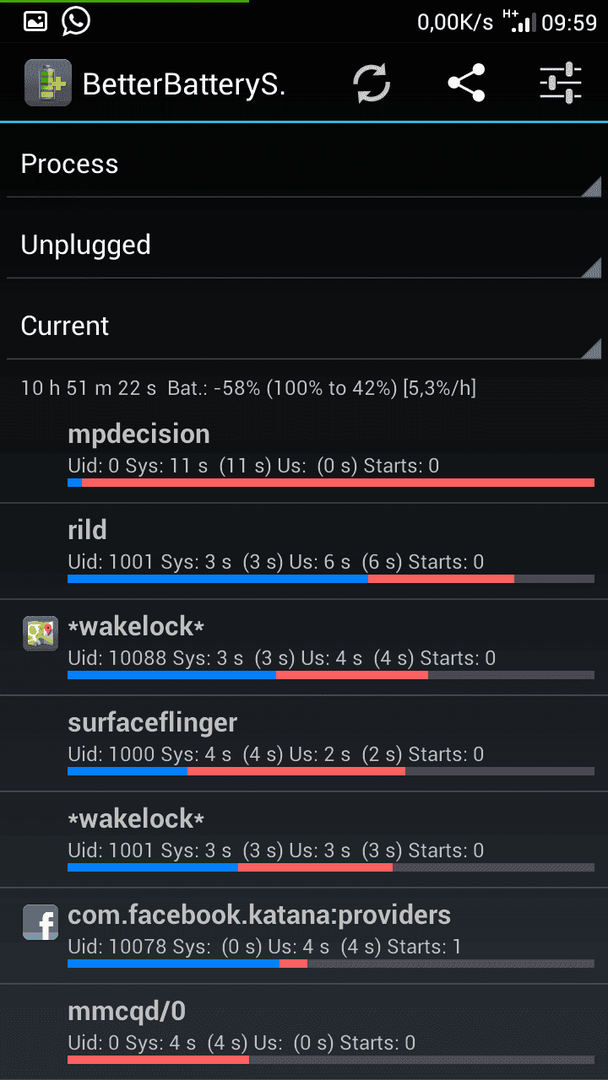Tap the signal strength indicator in the status bar
608x1080 pixels.
pos(521,21)
